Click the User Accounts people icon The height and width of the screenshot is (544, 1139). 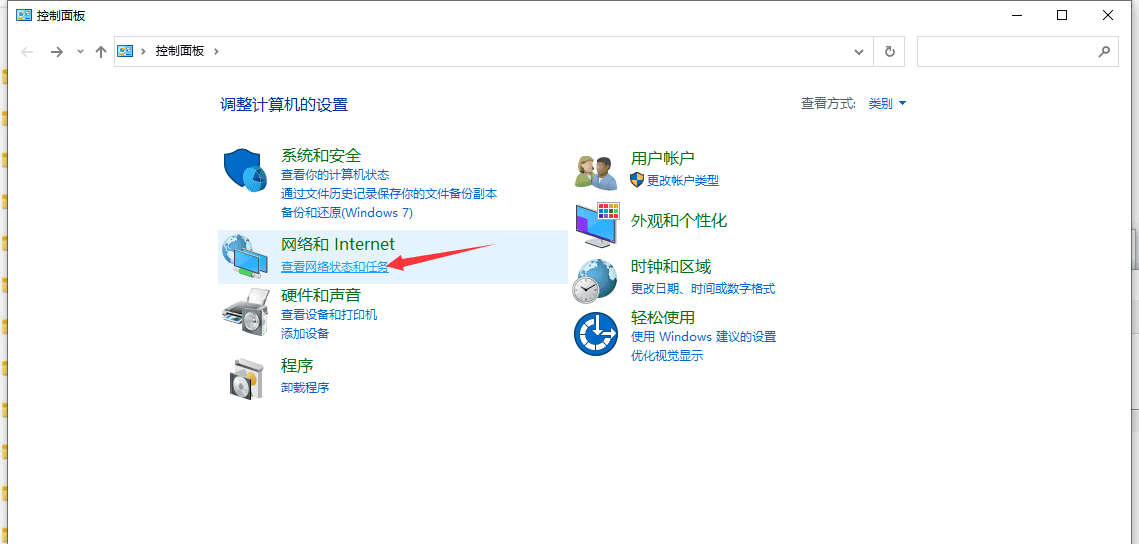coord(597,170)
